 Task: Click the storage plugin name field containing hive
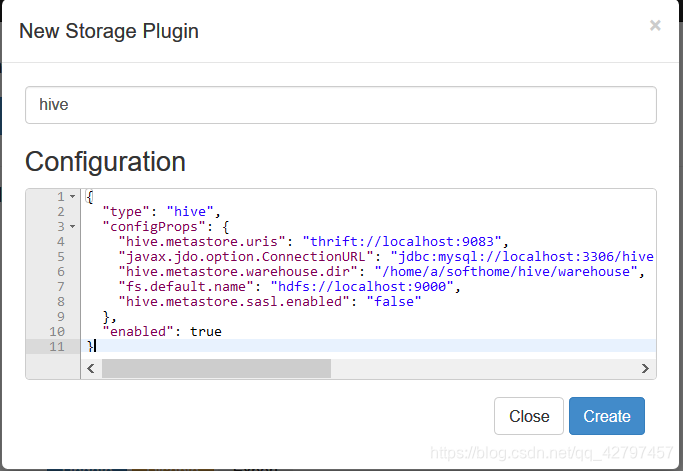point(341,105)
